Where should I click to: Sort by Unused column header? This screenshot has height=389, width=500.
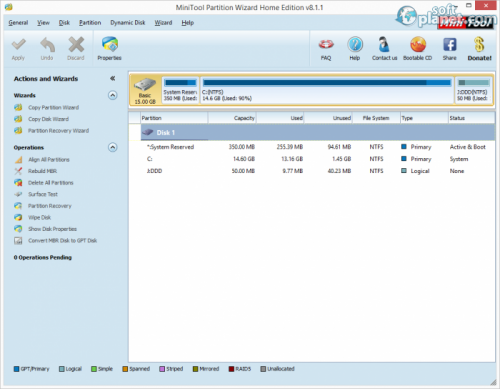click(328, 118)
